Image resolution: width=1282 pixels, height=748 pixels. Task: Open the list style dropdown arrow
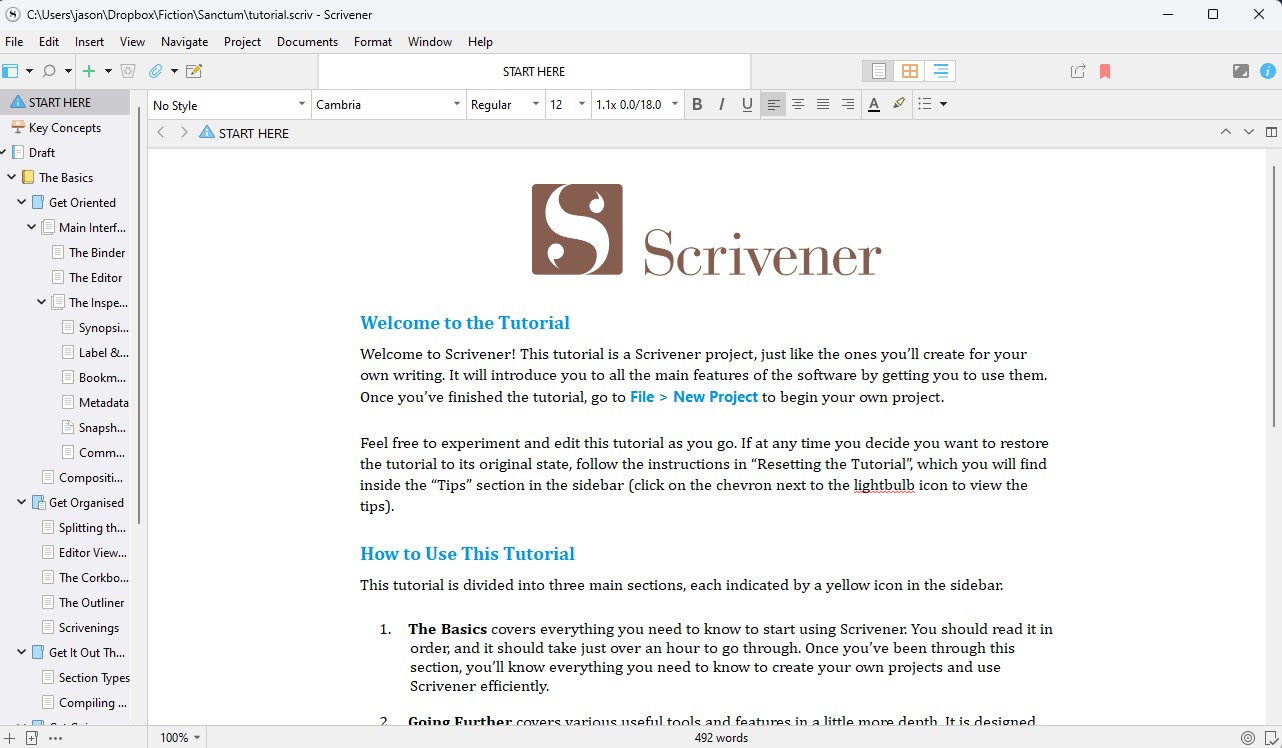943,104
